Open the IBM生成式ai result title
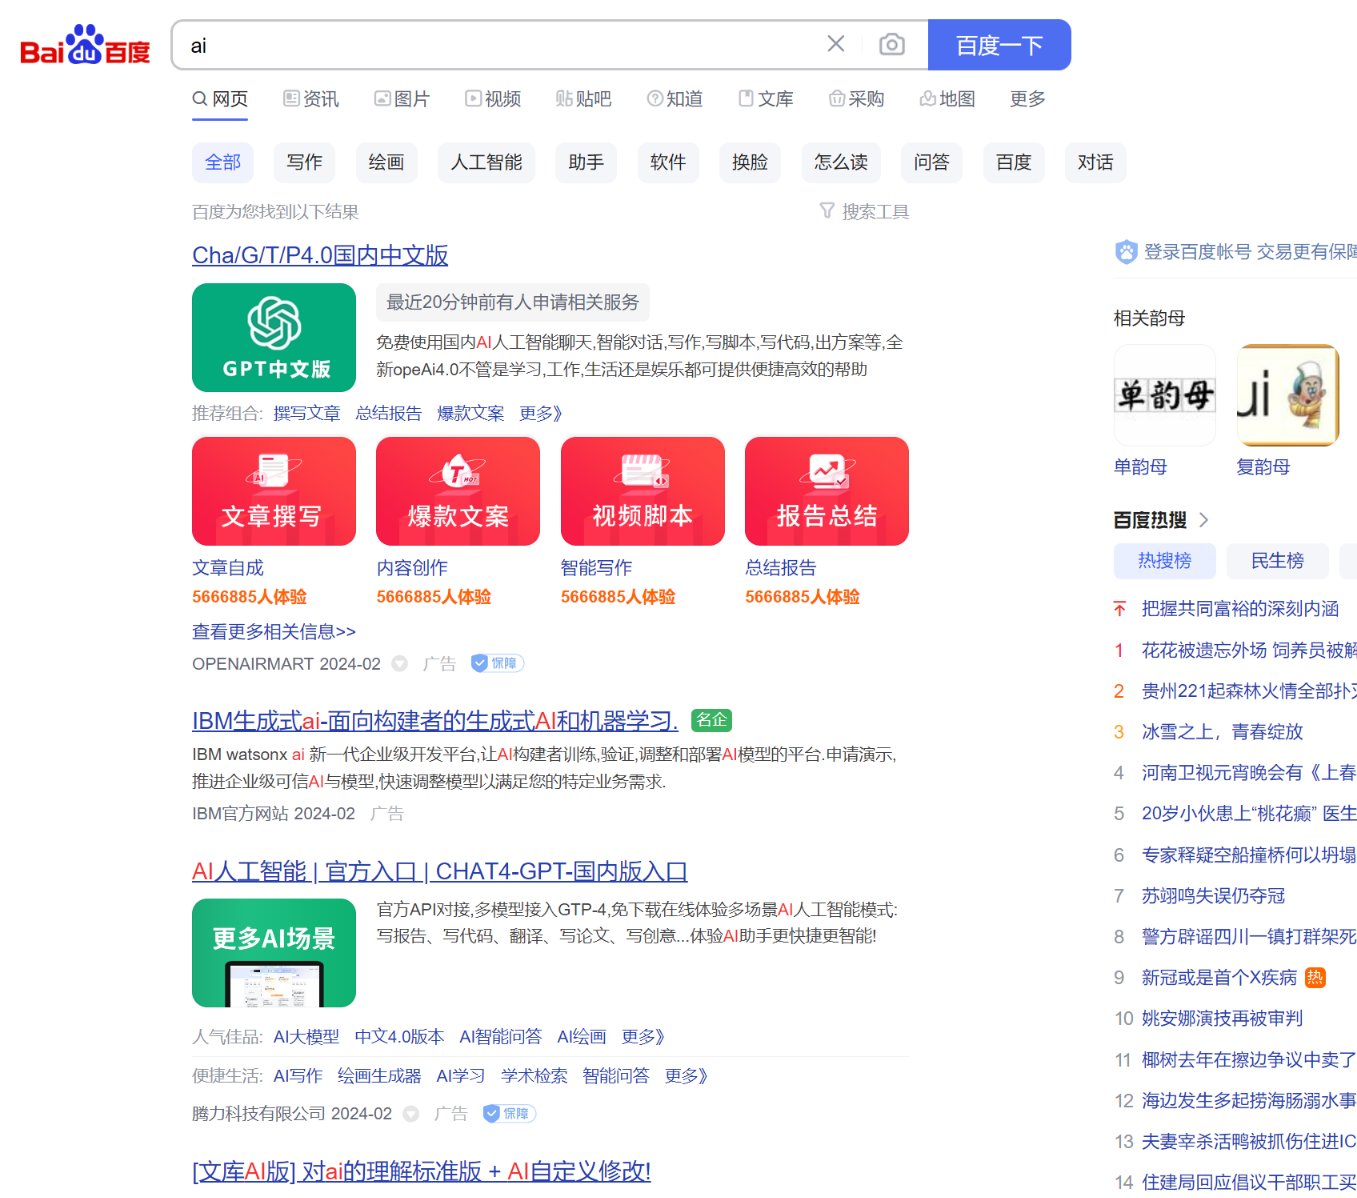The width and height of the screenshot is (1357, 1198). [435, 721]
